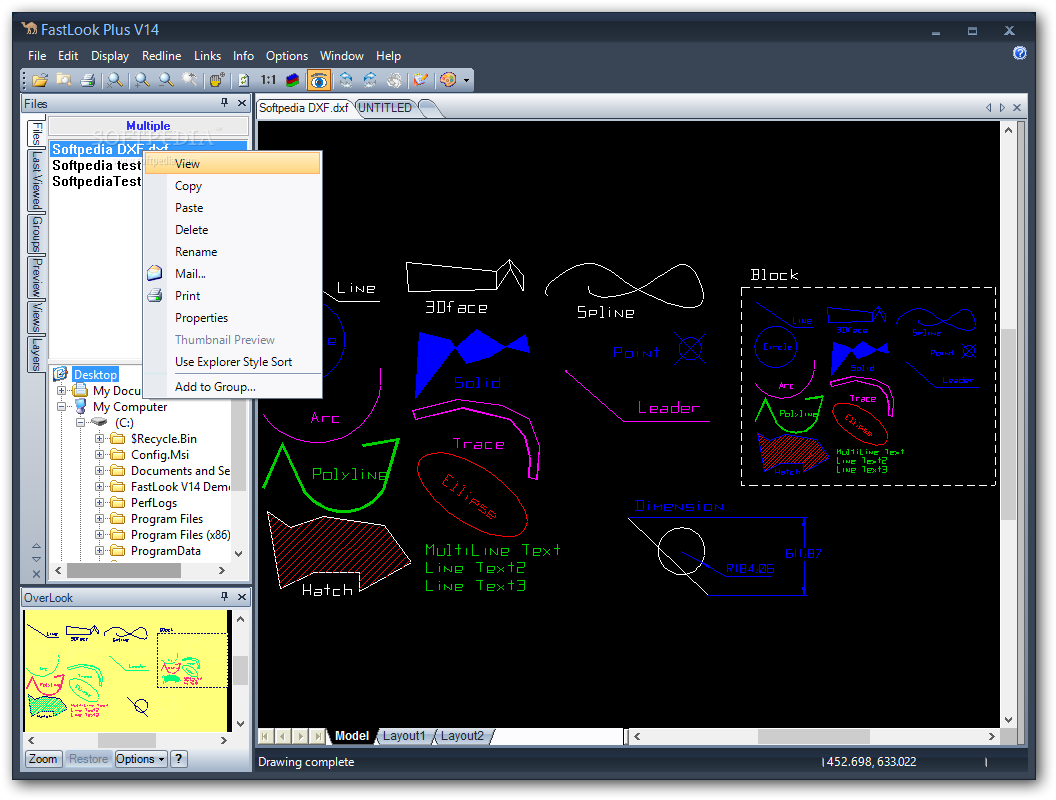Expand the My Documents tree node

(x=61, y=391)
